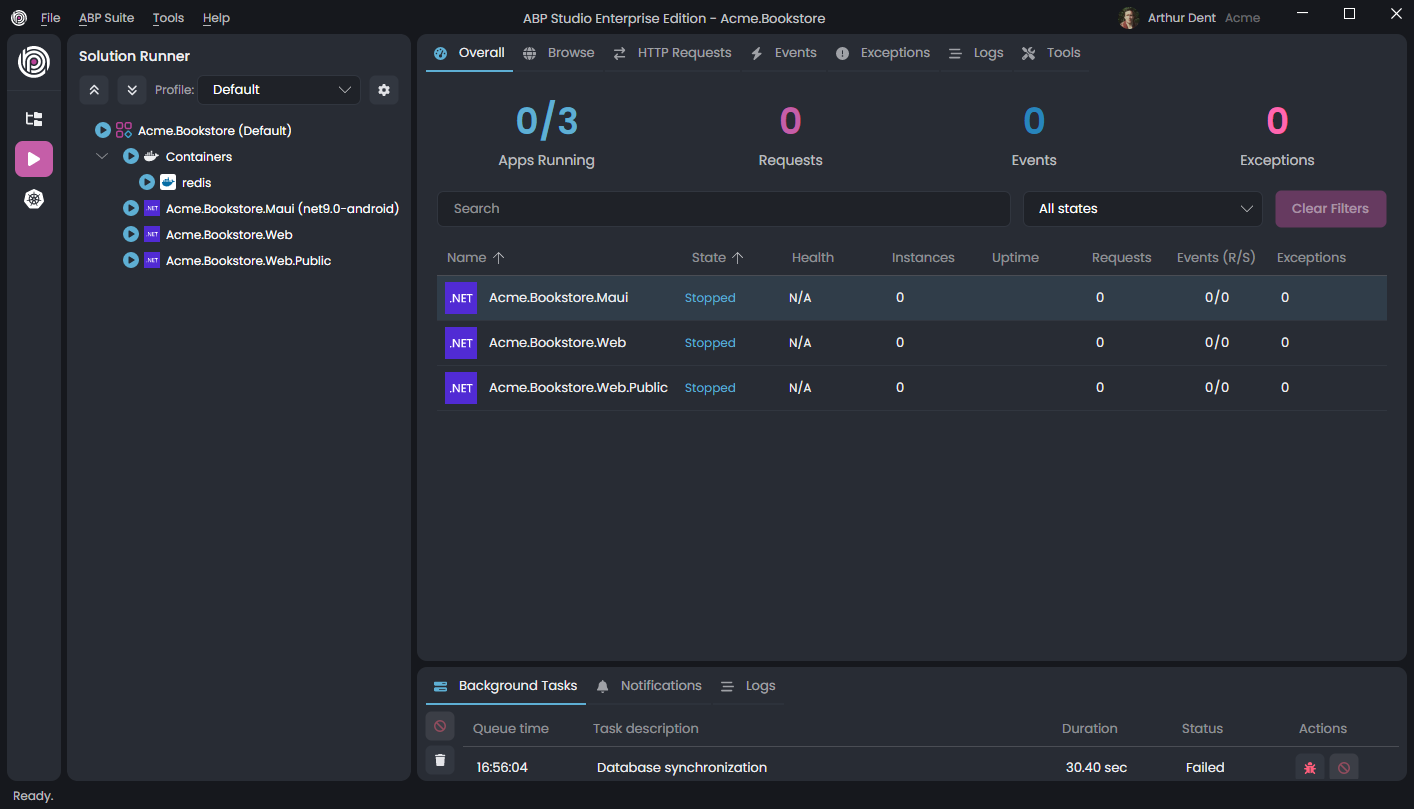Collapse the Containers tree node
Viewport: 1414px width, 809px height.
[101, 156]
